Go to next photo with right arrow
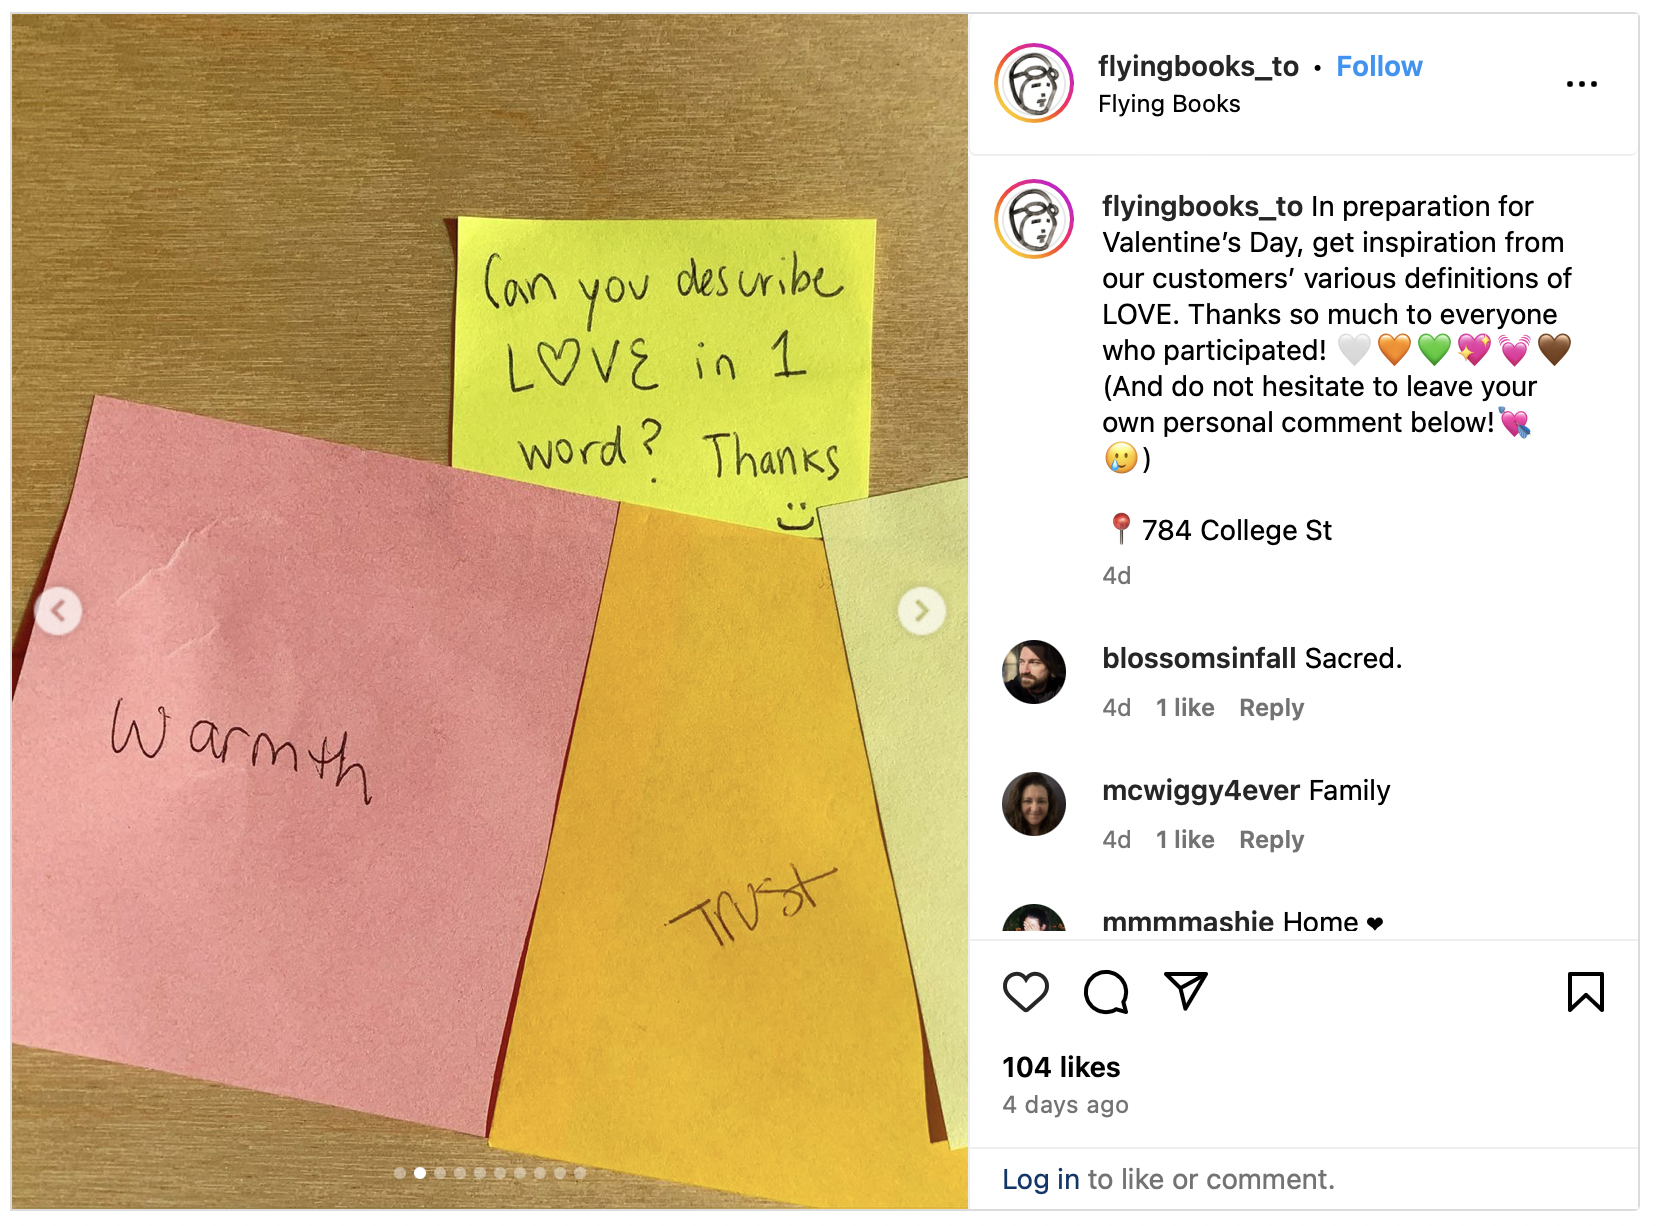Image resolution: width=1658 pixels, height=1226 pixels. click(921, 611)
